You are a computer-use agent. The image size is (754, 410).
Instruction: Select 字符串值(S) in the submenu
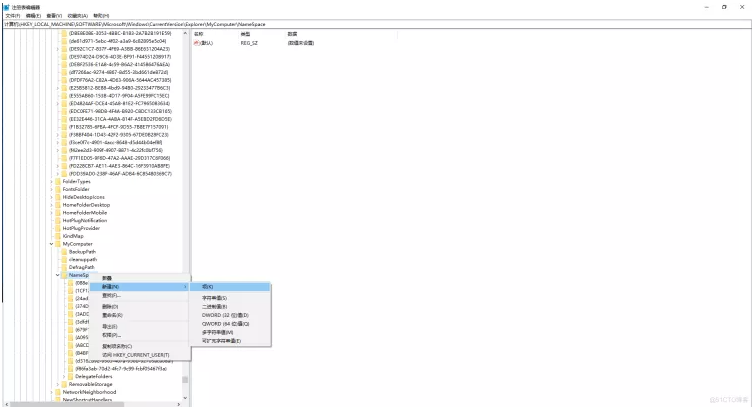coord(230,298)
